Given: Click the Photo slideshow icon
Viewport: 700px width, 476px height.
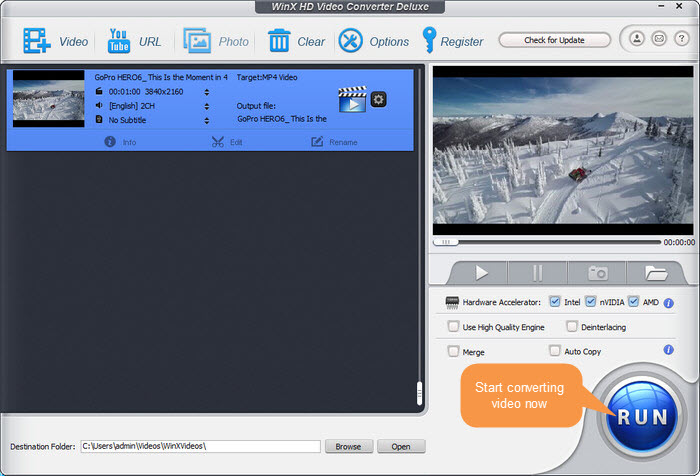Looking at the screenshot, I should tap(197, 41).
